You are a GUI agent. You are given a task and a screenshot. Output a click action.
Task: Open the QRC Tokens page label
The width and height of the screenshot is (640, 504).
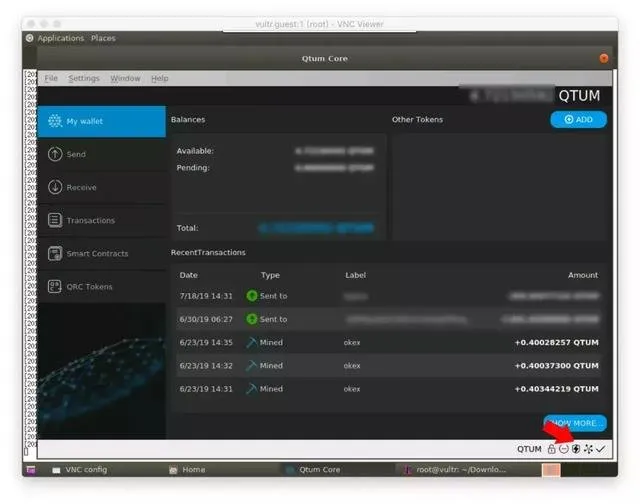tap(89, 286)
